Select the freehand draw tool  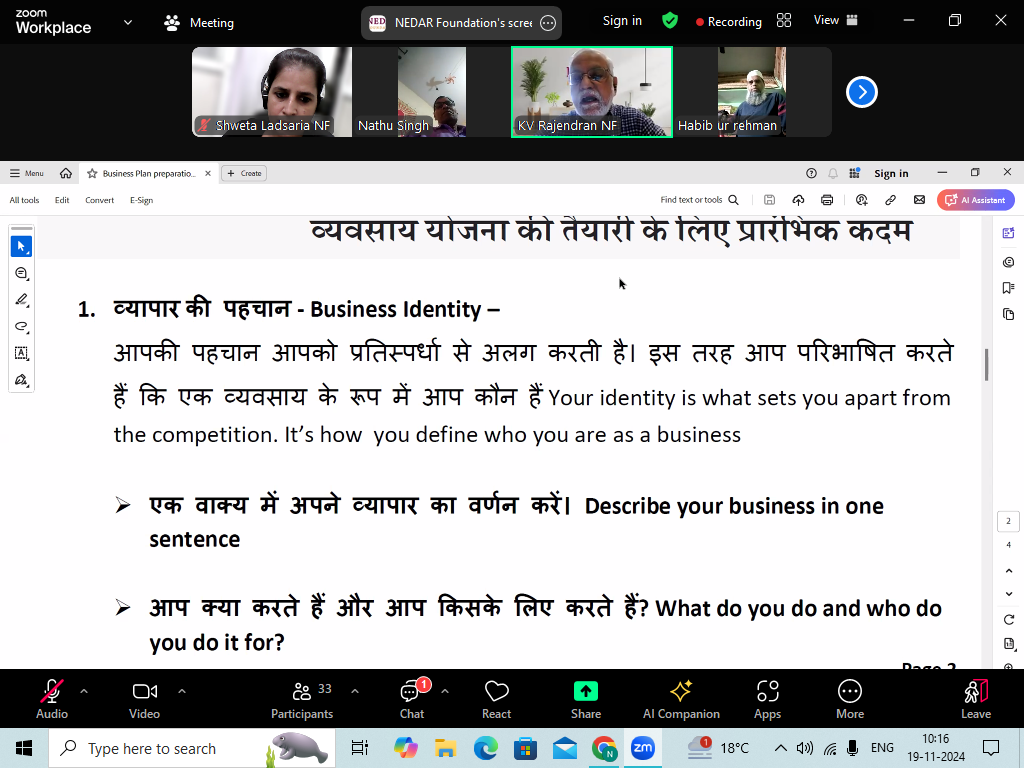21,327
